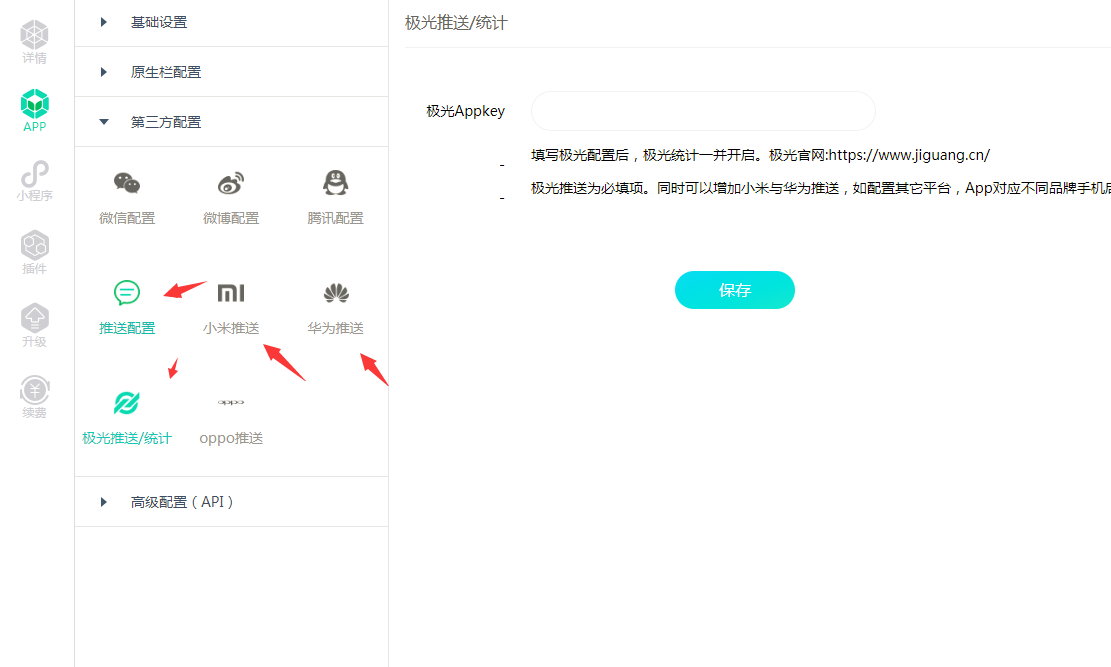Viewport: 1111px width, 667px height.
Task: Open the WeChat 微信配置 icon
Action: 127,183
